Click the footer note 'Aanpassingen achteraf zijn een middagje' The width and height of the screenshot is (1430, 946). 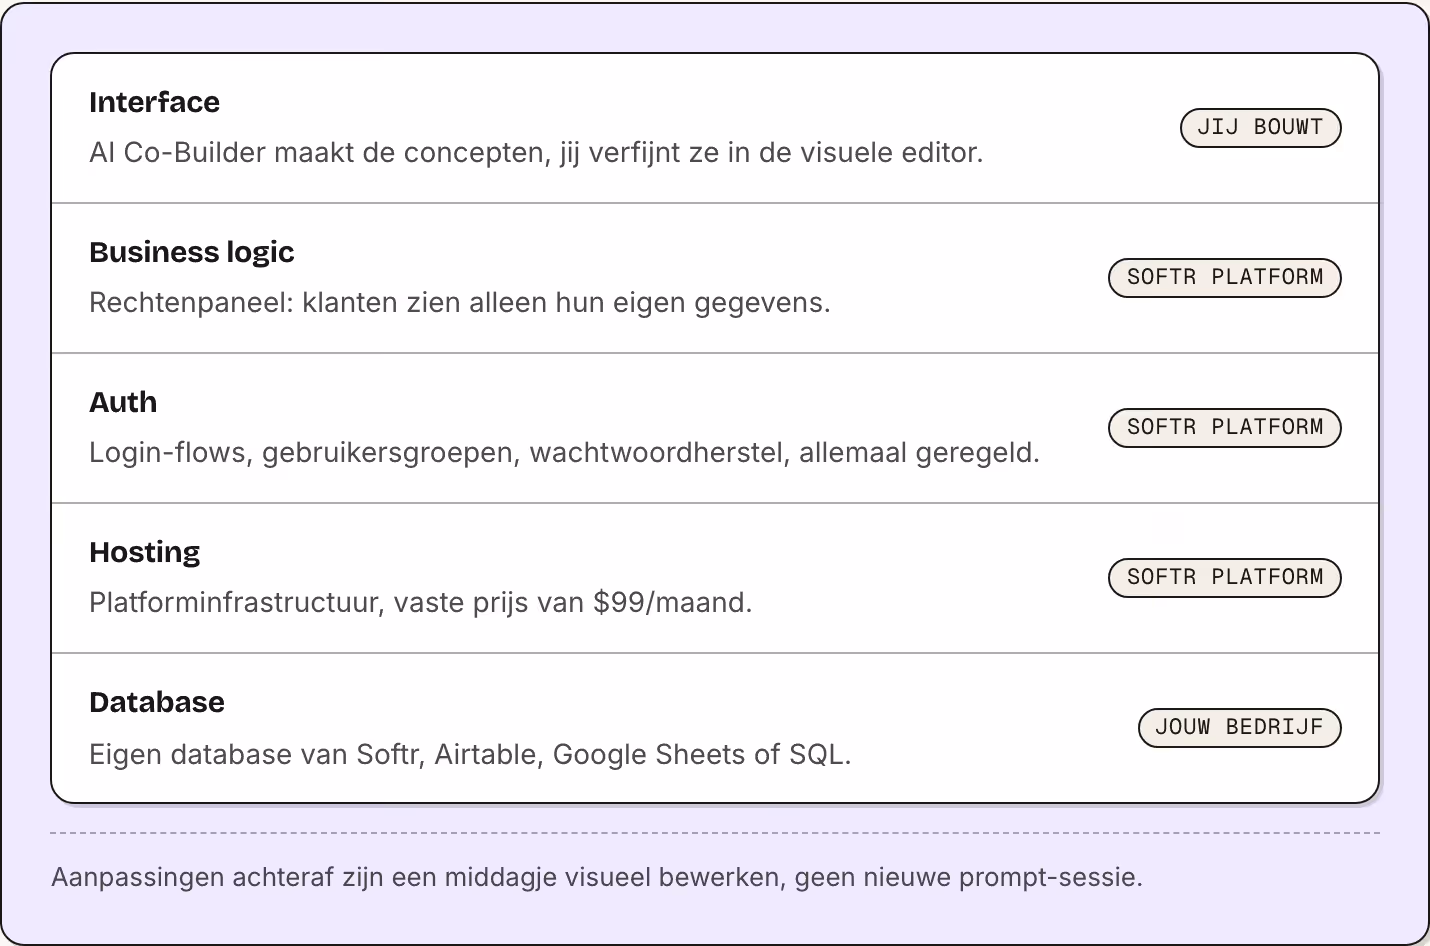pyautogui.click(x=596, y=878)
